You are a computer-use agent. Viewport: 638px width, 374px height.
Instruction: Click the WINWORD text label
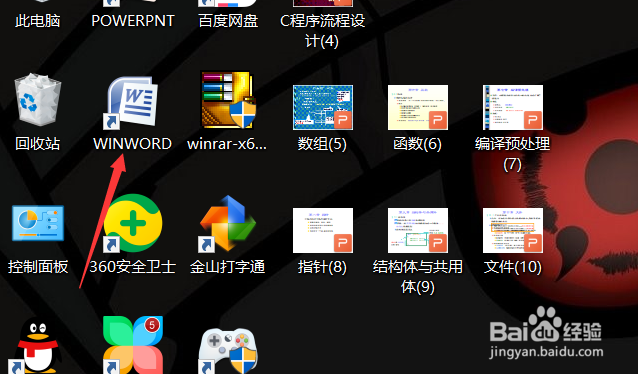point(133,144)
